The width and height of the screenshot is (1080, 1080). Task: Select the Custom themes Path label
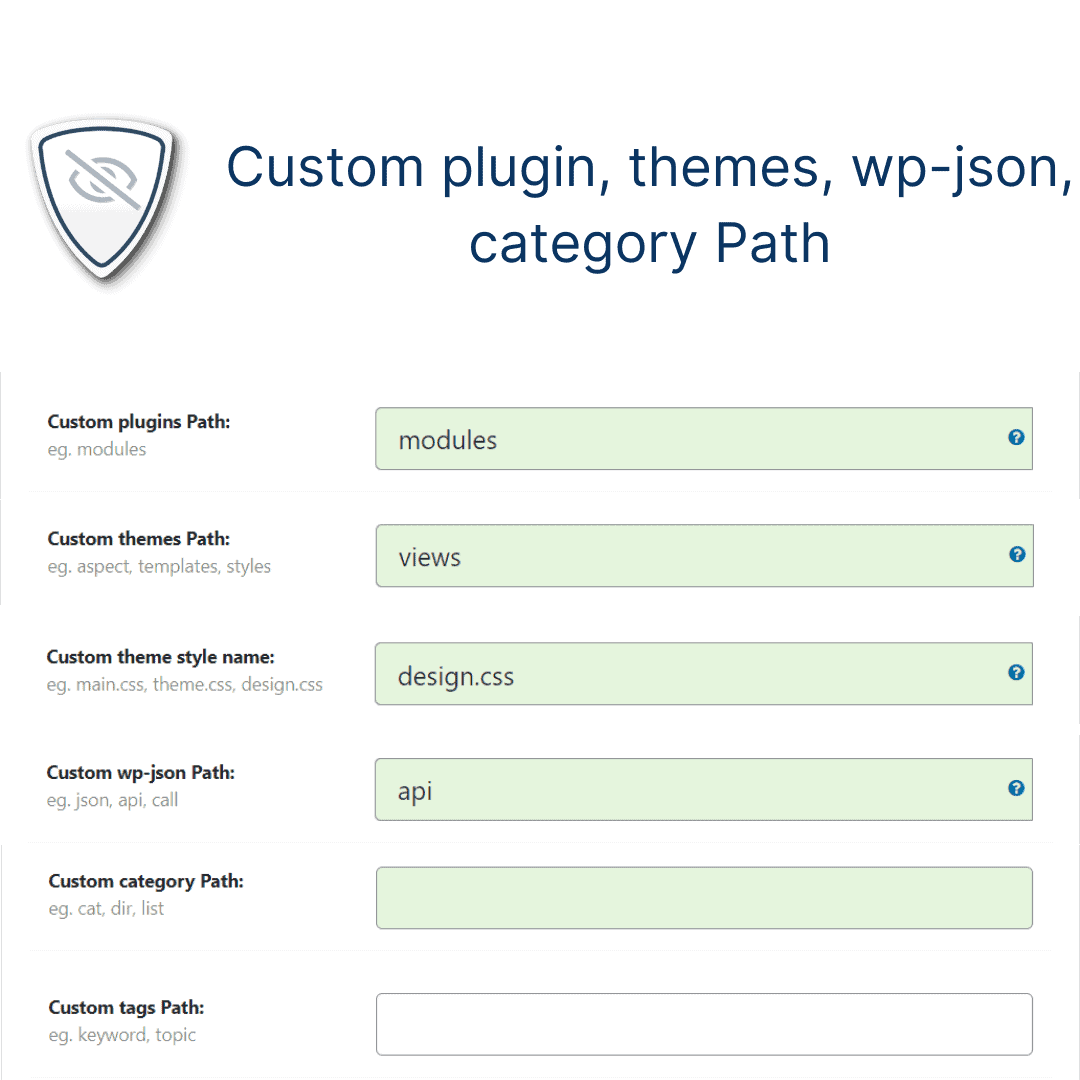tap(139, 539)
